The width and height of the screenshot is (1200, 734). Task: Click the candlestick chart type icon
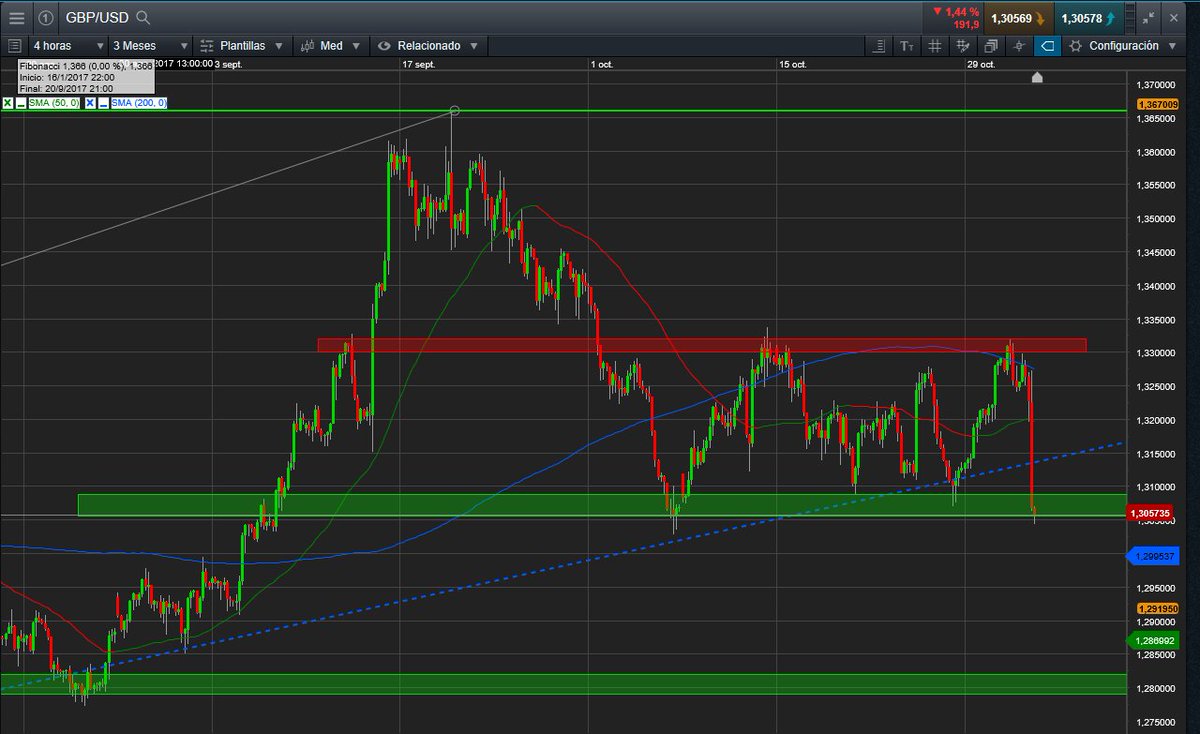pos(306,46)
